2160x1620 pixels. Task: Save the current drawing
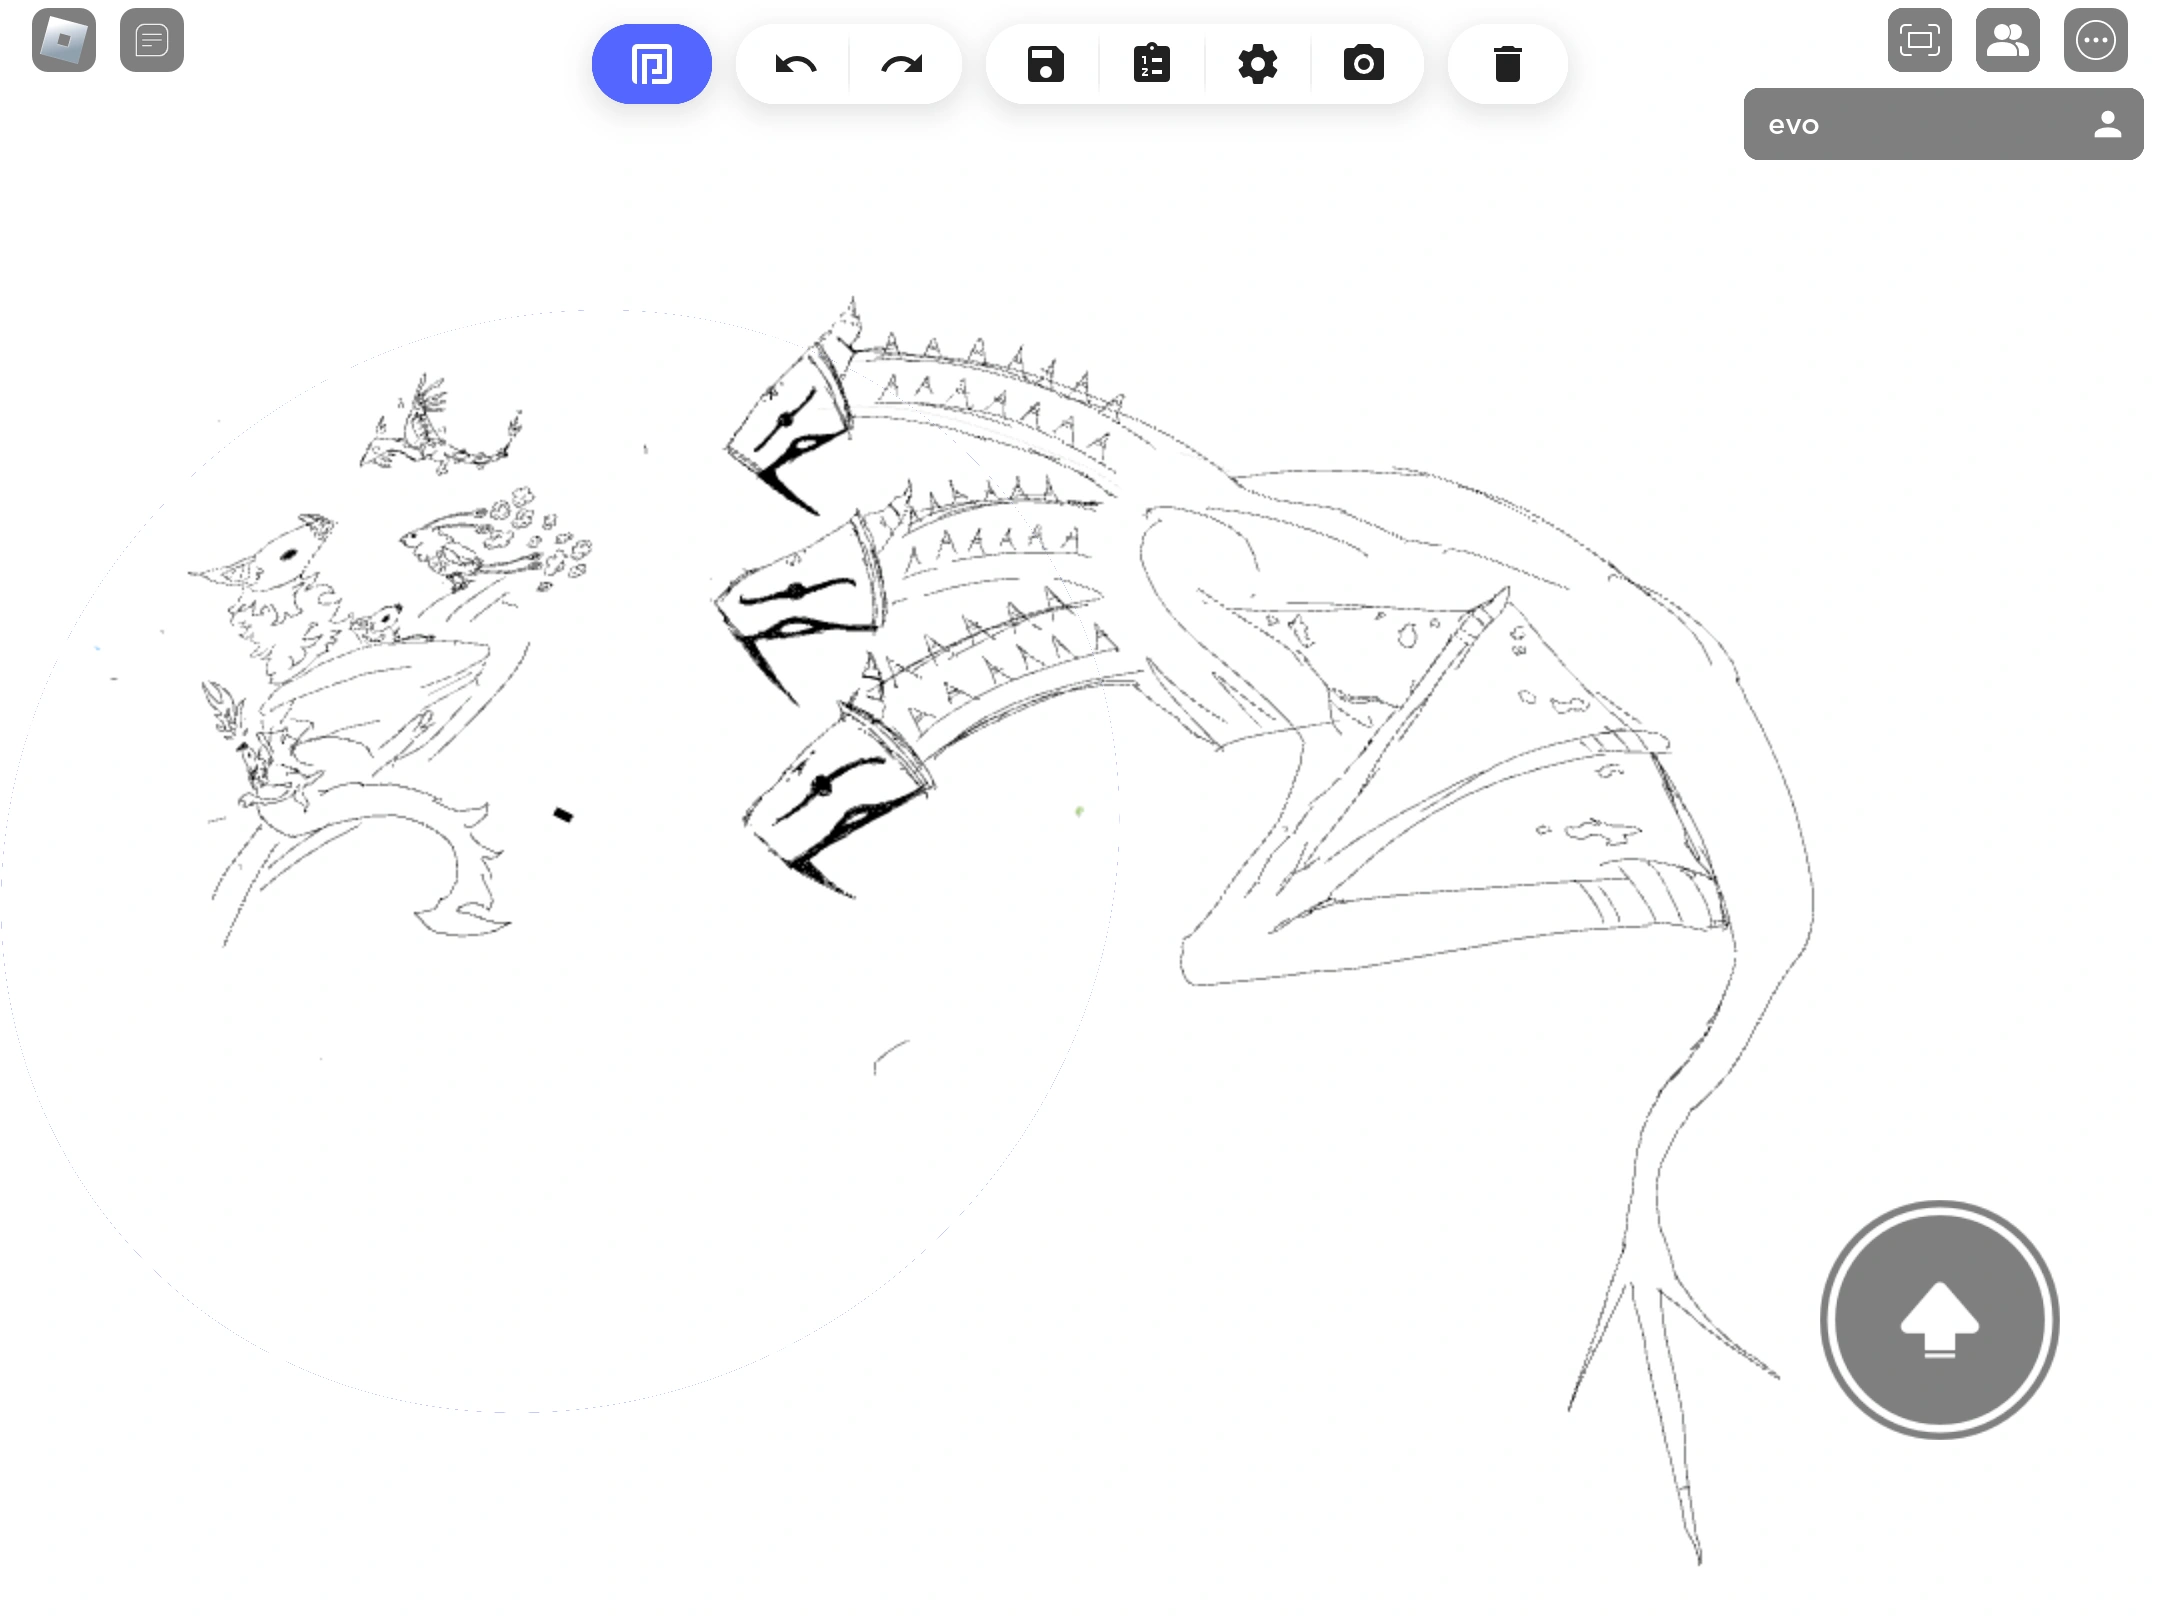point(1044,63)
